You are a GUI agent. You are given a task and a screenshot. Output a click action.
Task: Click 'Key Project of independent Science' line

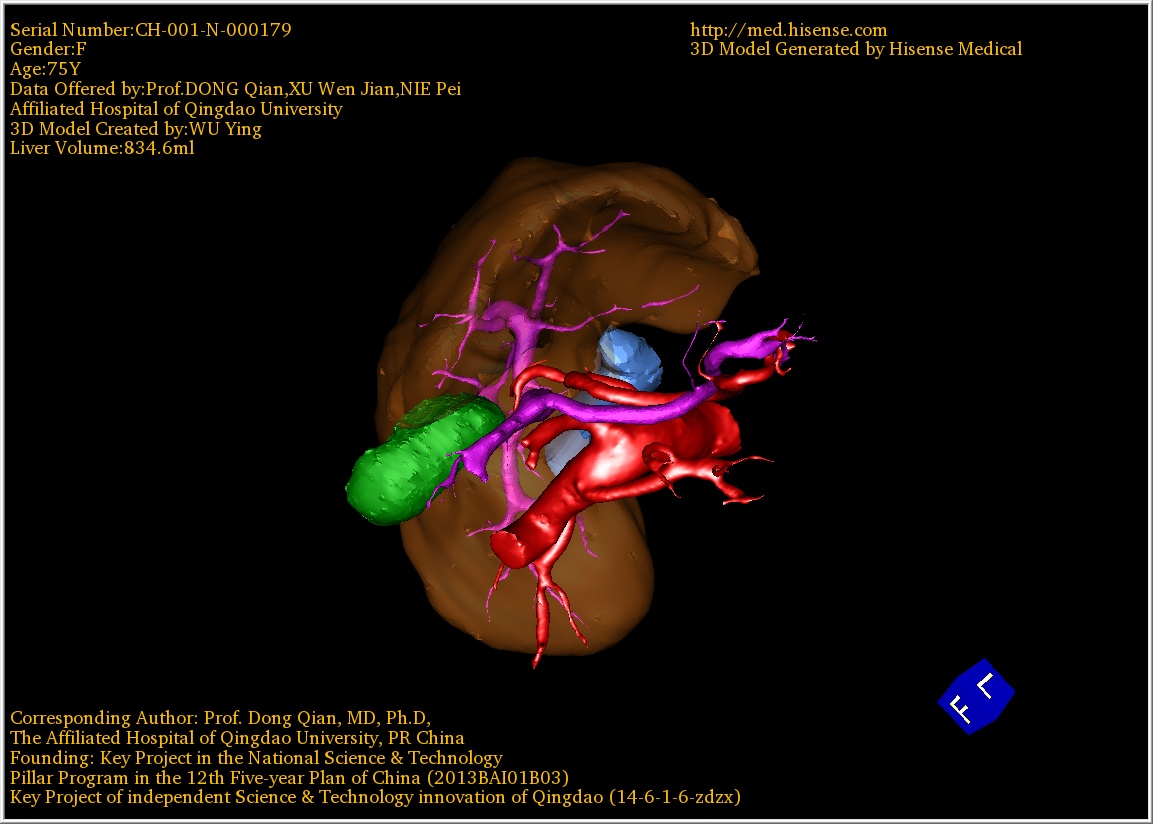(x=375, y=798)
